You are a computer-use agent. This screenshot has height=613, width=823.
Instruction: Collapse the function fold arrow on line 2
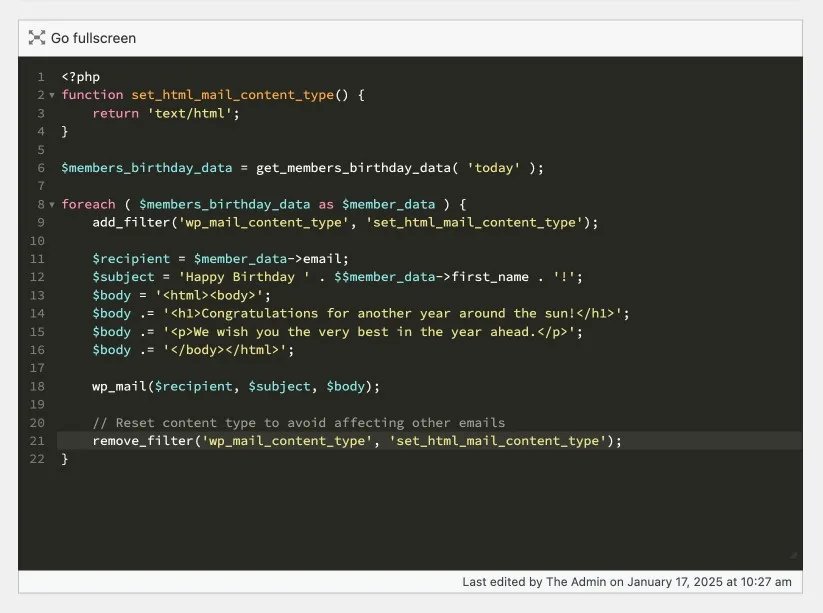click(52, 96)
